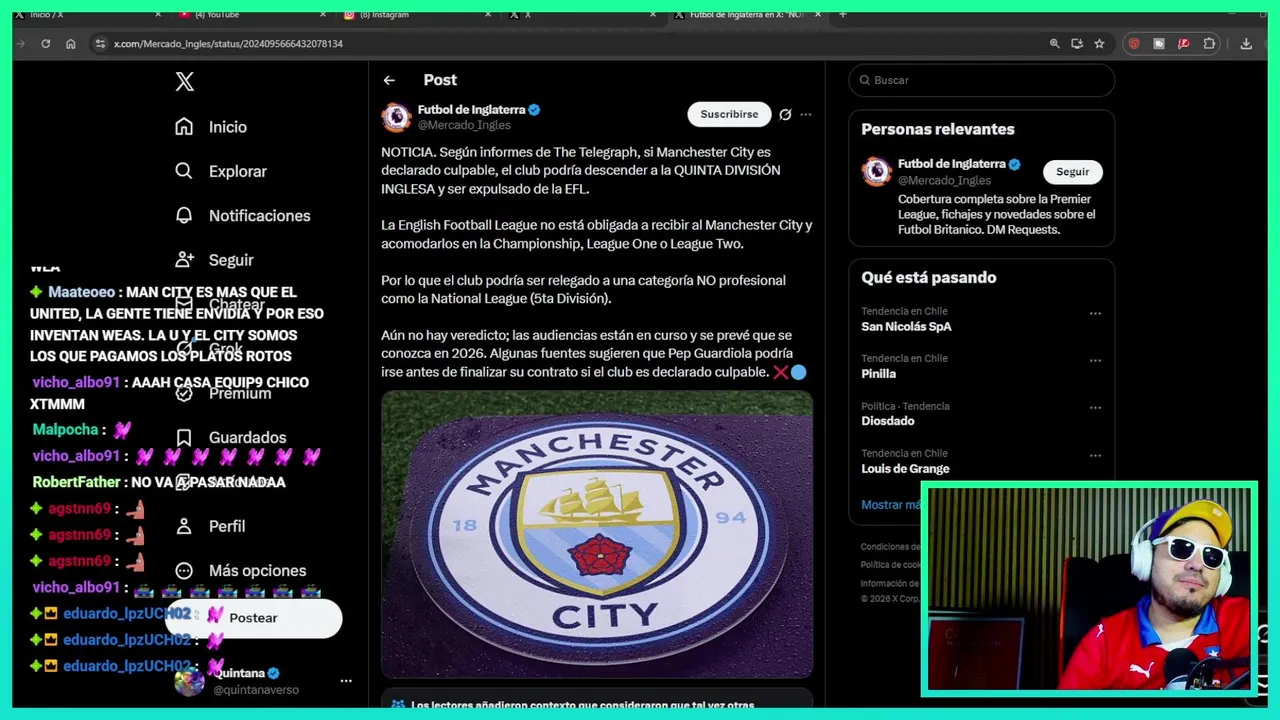The image size is (1280, 720).
Task: Open Pinilla trend
Action: 878,373
